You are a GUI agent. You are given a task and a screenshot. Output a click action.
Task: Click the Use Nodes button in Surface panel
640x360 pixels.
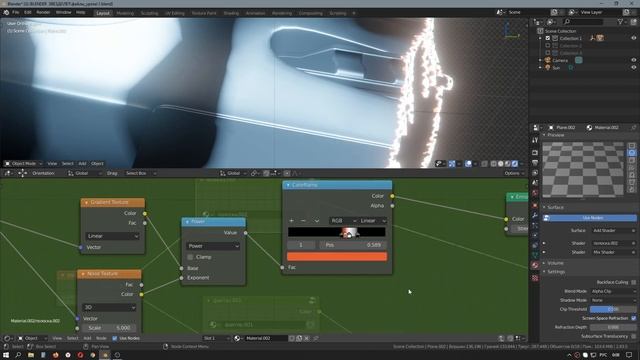pyautogui.click(x=589, y=218)
